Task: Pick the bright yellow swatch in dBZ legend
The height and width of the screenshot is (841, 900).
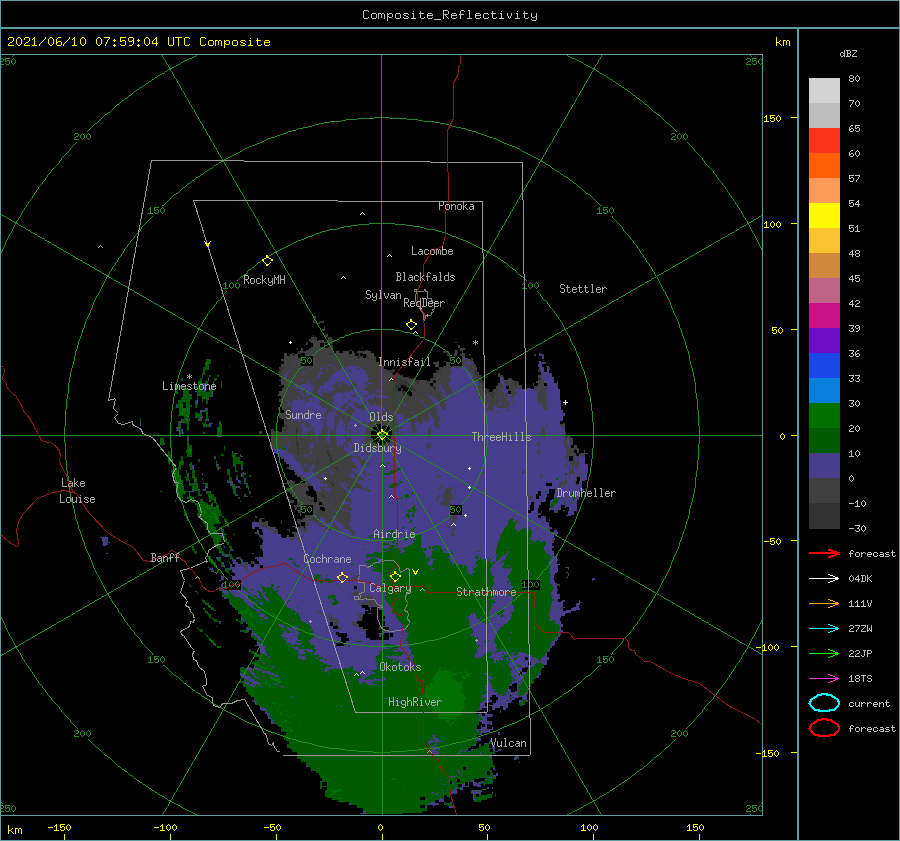Action: 824,215
